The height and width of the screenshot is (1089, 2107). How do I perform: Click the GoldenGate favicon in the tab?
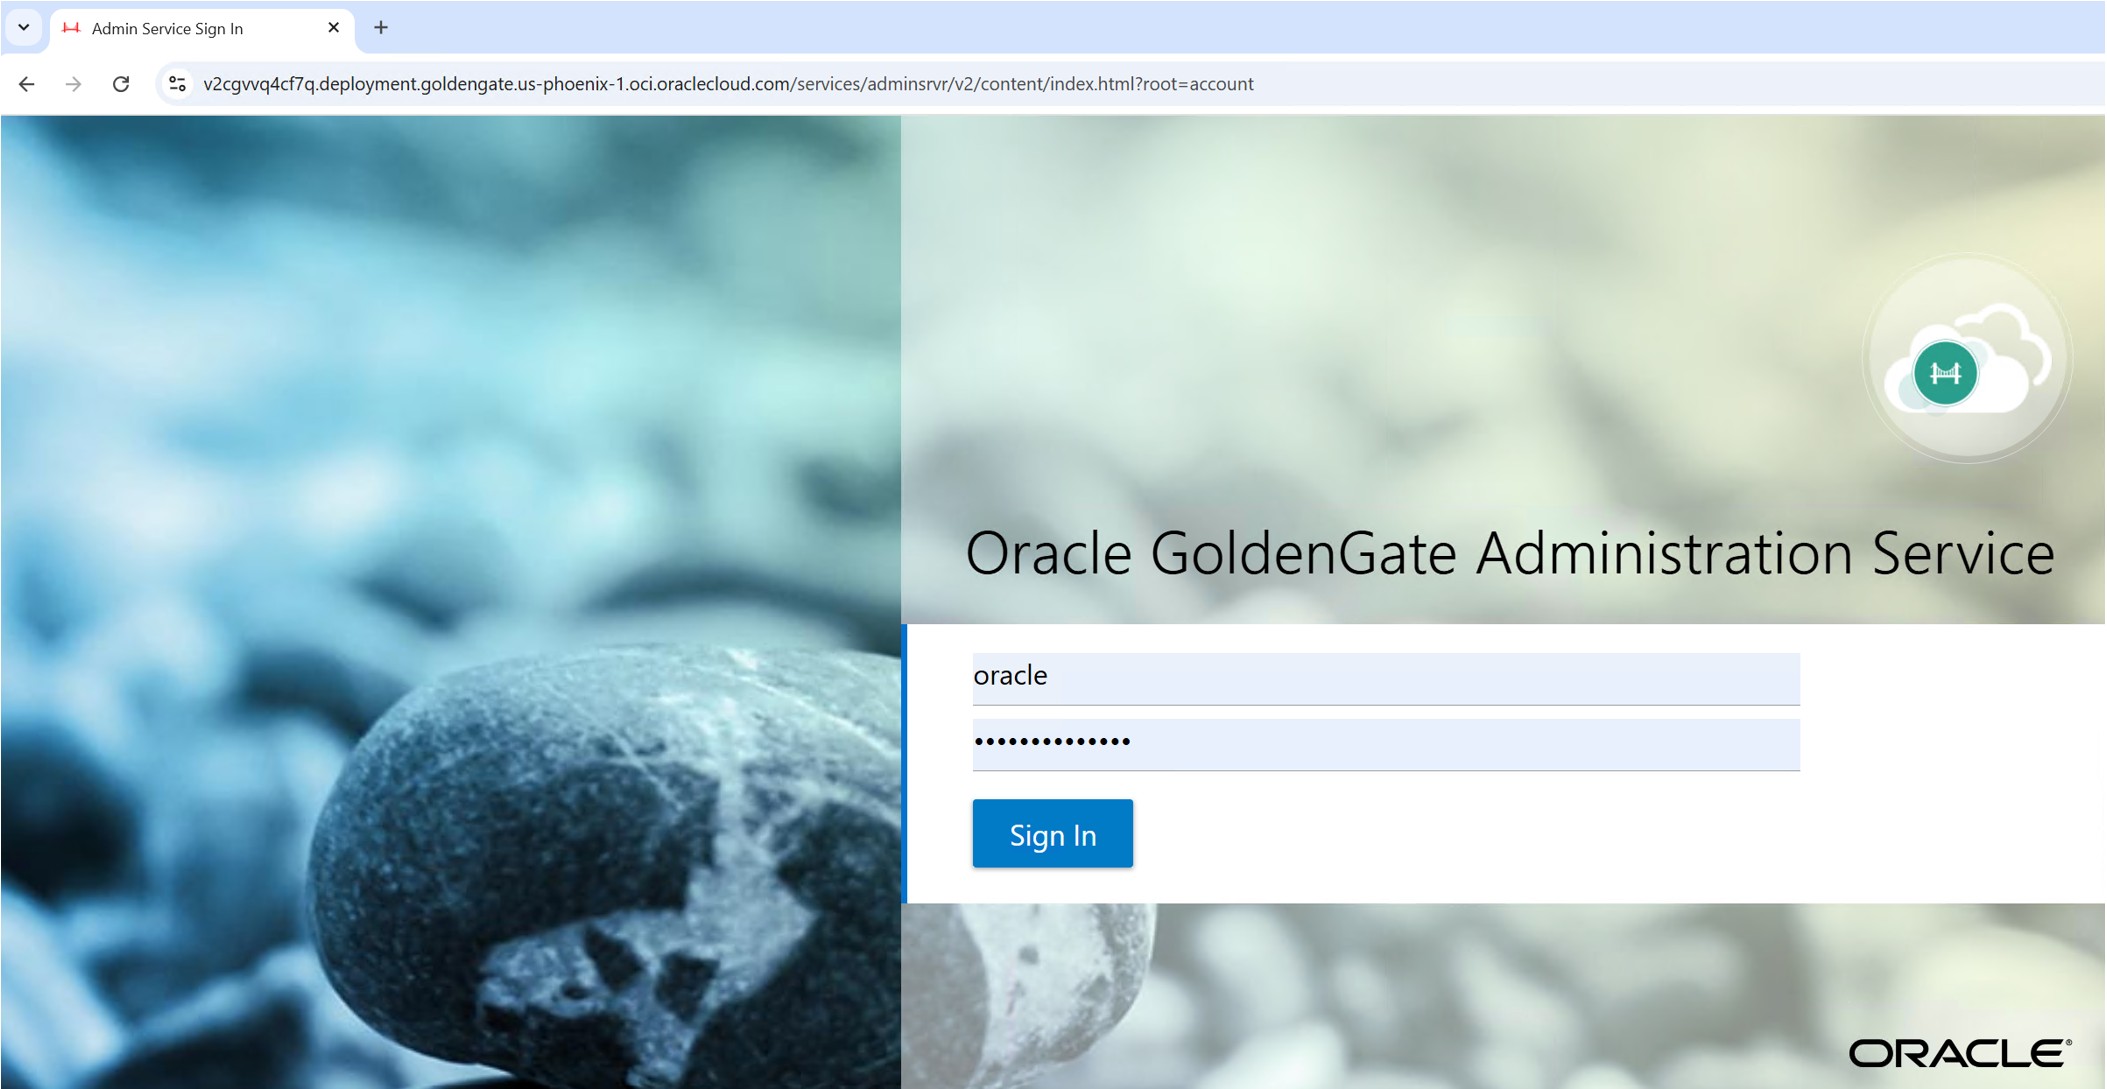point(71,28)
